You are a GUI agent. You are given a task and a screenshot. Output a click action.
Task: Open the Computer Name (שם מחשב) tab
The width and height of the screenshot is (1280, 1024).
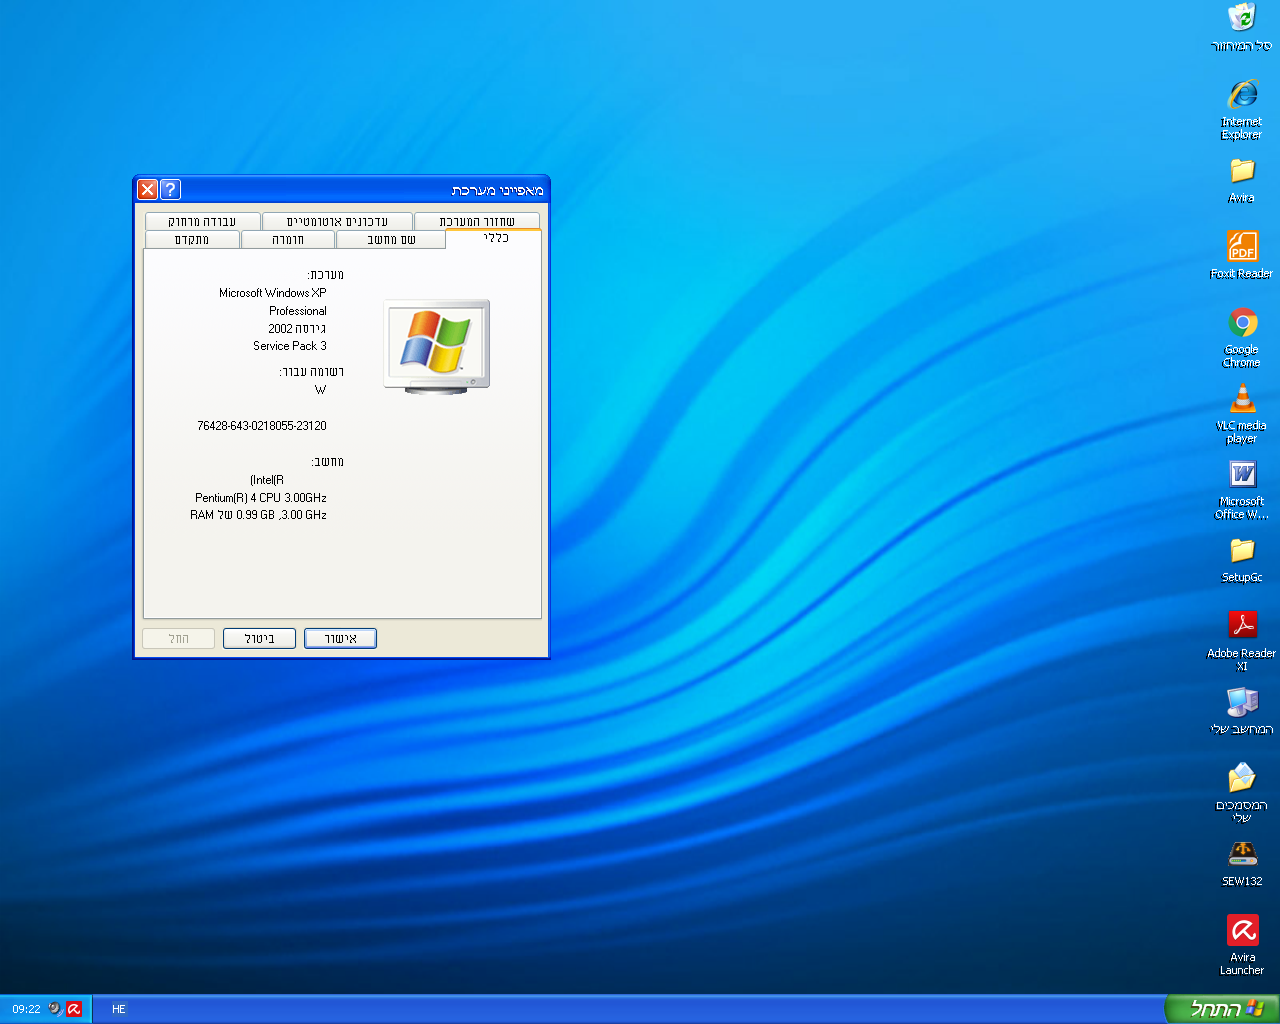[x=391, y=240]
